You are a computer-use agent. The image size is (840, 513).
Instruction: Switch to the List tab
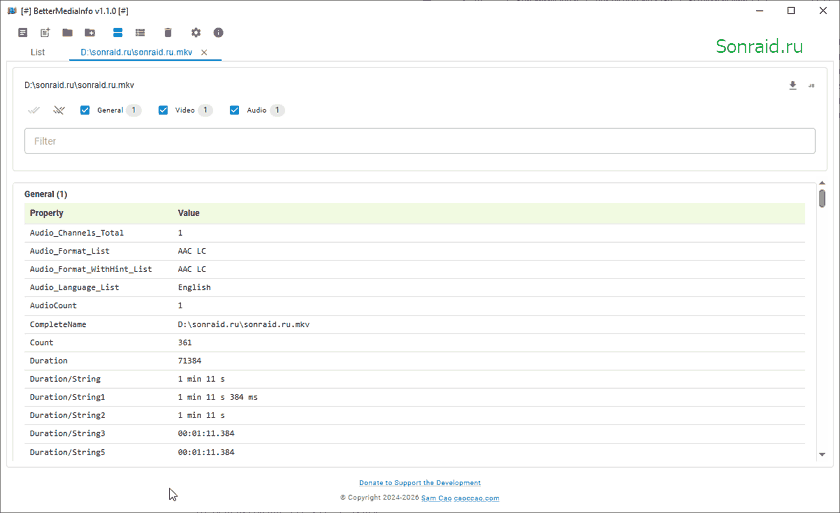click(x=38, y=52)
